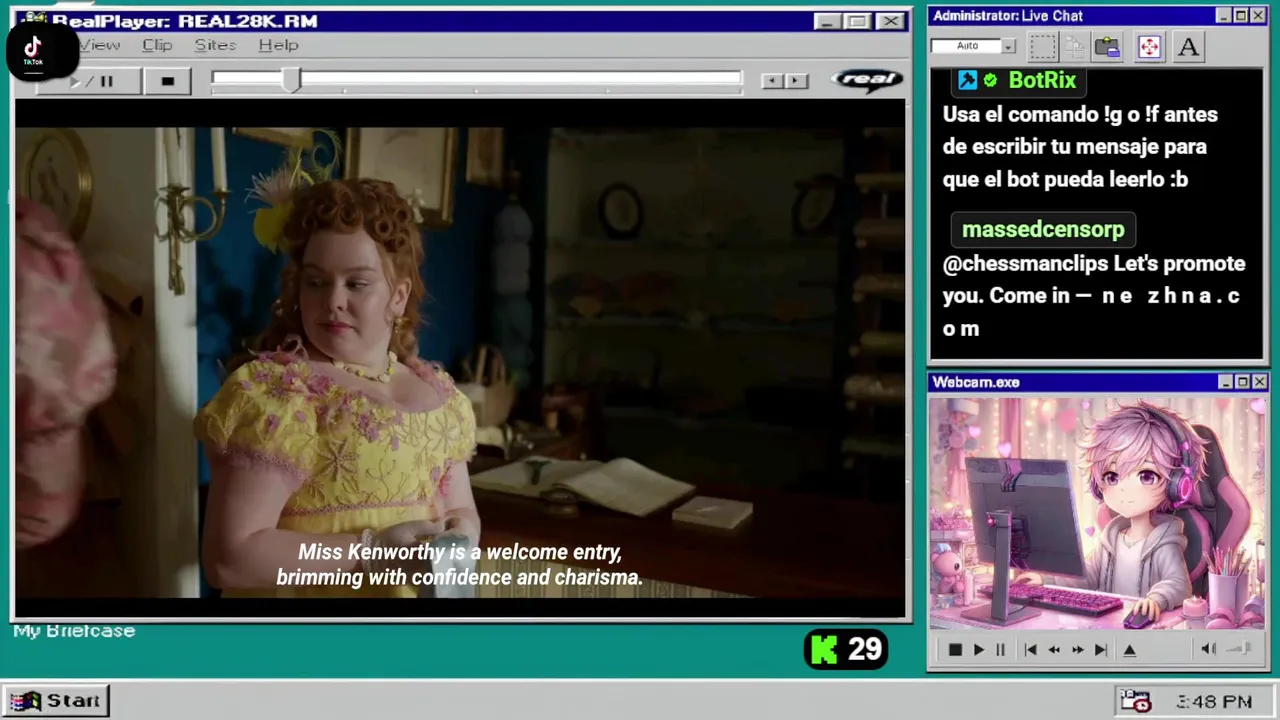
Task: Click RealPlayer's seek-forward arrow button
Action: pyautogui.click(x=796, y=81)
